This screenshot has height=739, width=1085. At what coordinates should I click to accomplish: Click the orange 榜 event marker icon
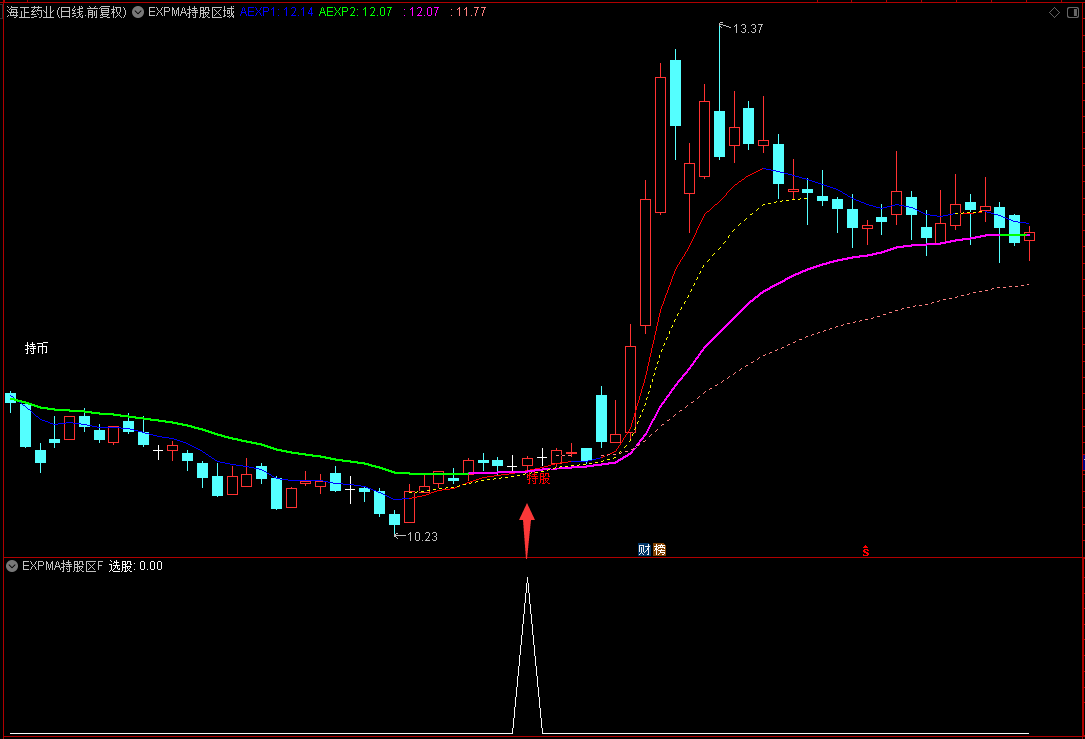659,549
